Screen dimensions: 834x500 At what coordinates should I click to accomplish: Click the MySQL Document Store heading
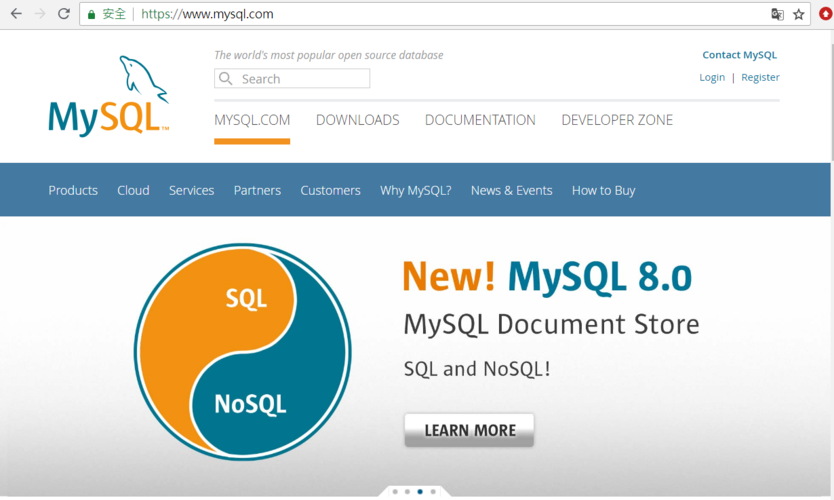pos(552,324)
